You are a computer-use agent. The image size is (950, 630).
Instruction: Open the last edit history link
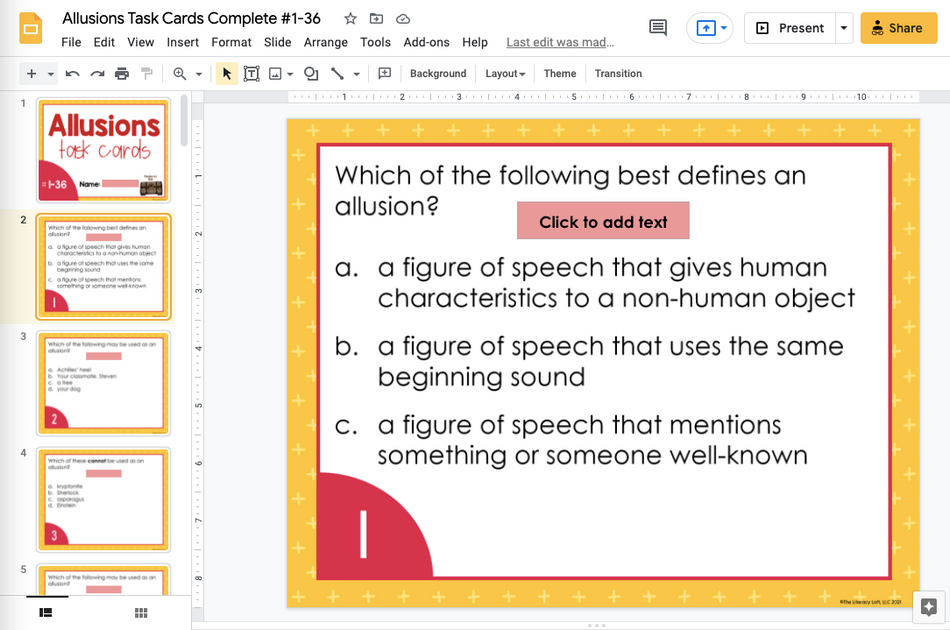coord(560,42)
